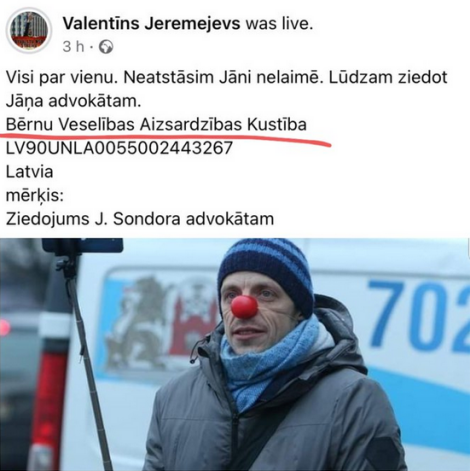The image size is (470, 471).
Task: Select the IBAN LV90UNLA0055002443267 text
Action: click(x=119, y=148)
